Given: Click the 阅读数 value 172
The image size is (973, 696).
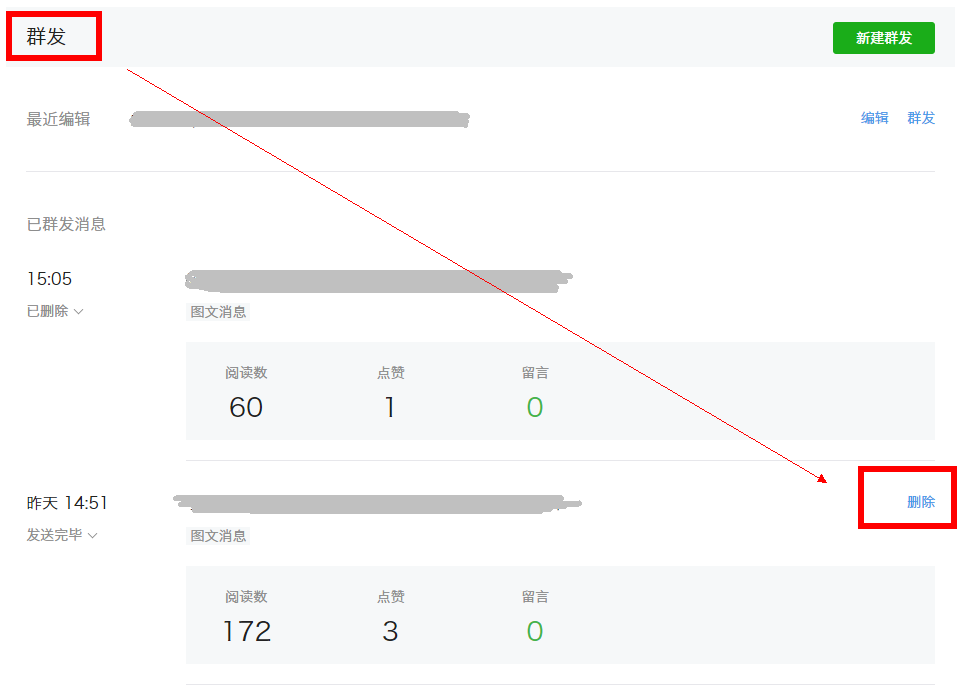Looking at the screenshot, I should [x=246, y=631].
